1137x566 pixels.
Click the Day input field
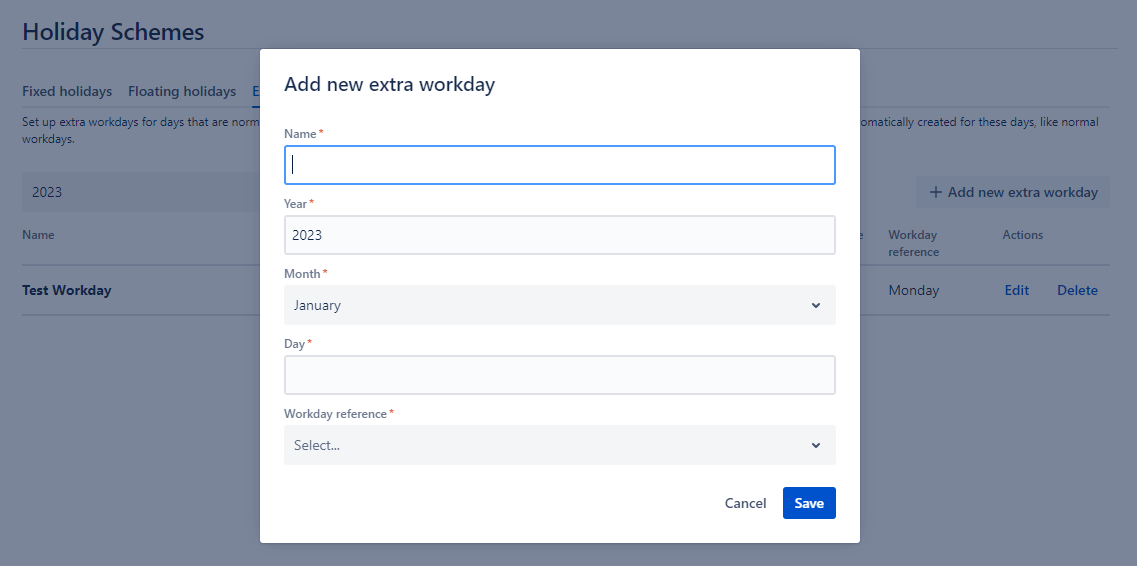pyautogui.click(x=559, y=375)
